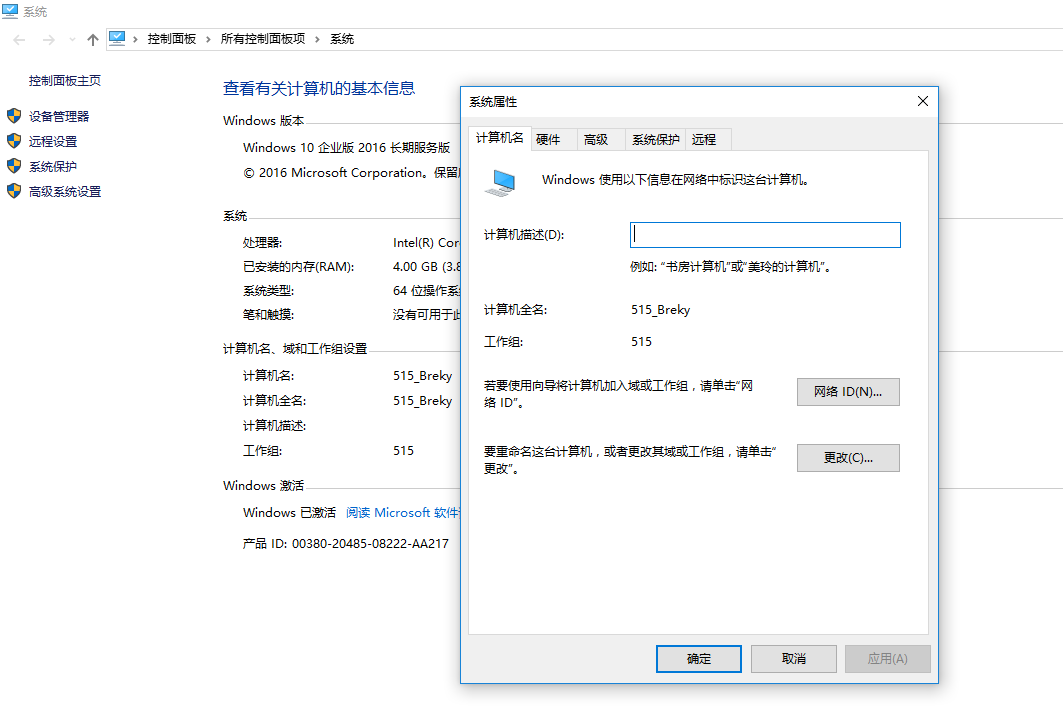Screen dimensions: 1063x716
Task: Expand chevron before 所有控制面板项 breadcrumb
Action: pos(208,39)
